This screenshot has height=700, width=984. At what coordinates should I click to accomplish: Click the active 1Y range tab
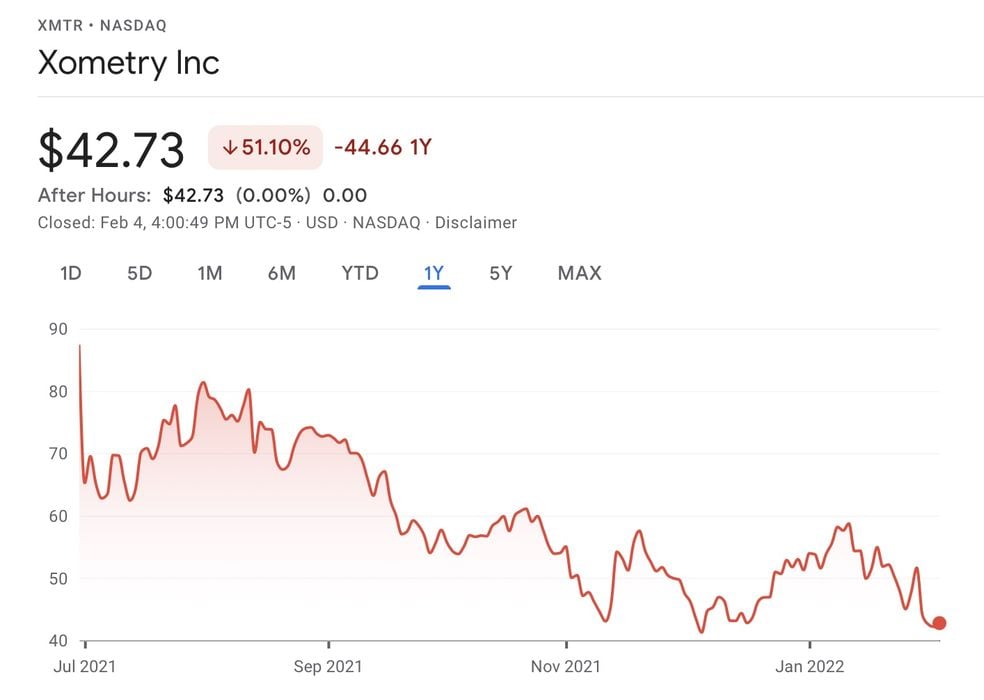tap(434, 273)
